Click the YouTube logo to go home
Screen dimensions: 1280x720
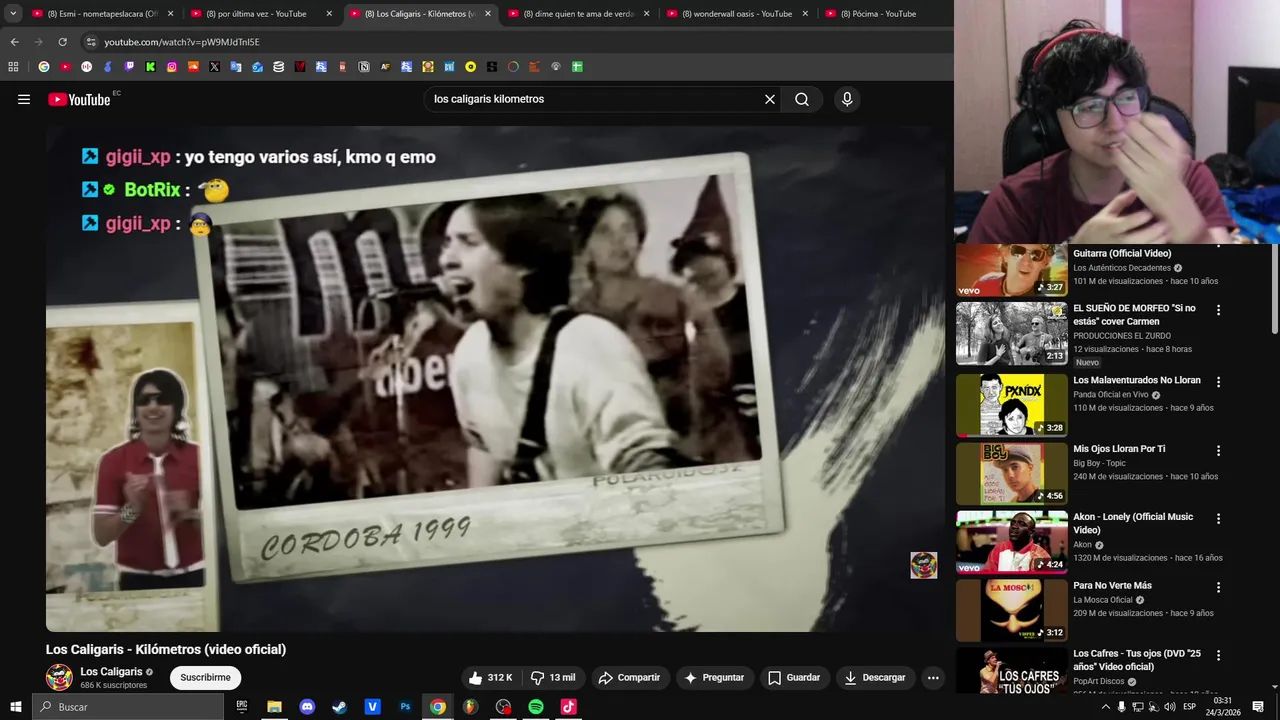[79, 99]
